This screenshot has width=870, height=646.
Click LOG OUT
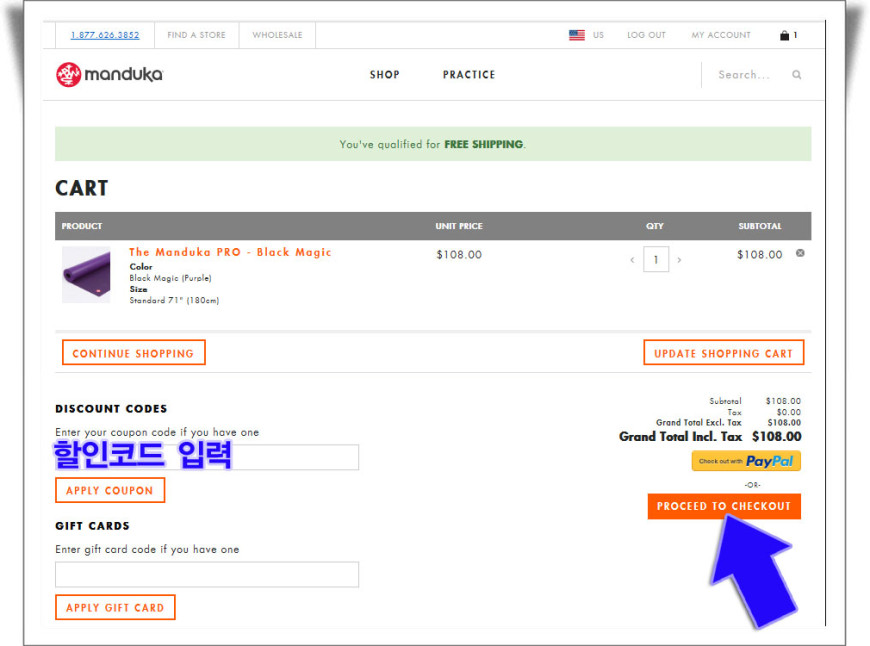click(x=646, y=35)
